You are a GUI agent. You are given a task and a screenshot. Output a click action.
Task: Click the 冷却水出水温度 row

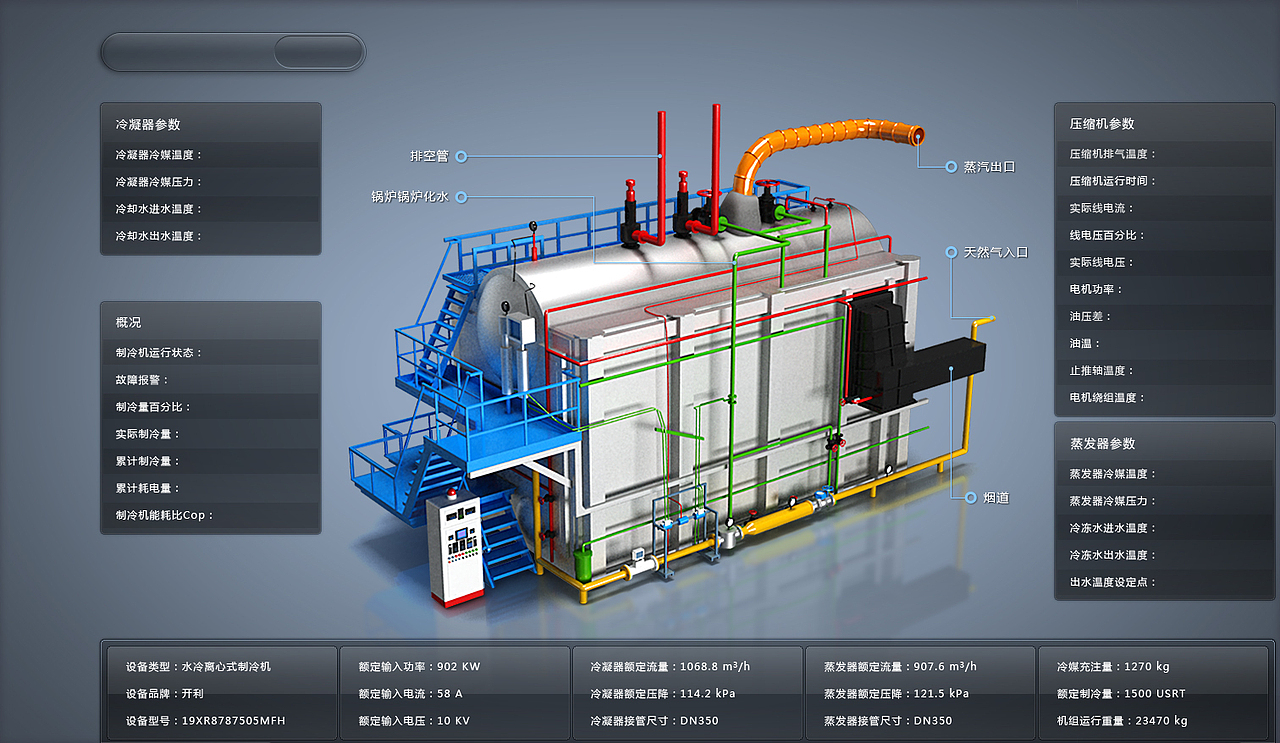pyautogui.click(x=211, y=236)
